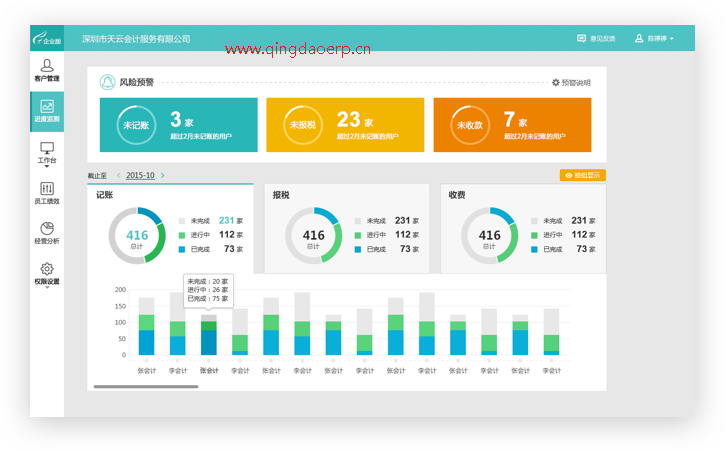Select the 进度监测 sidebar icon

click(x=47, y=110)
